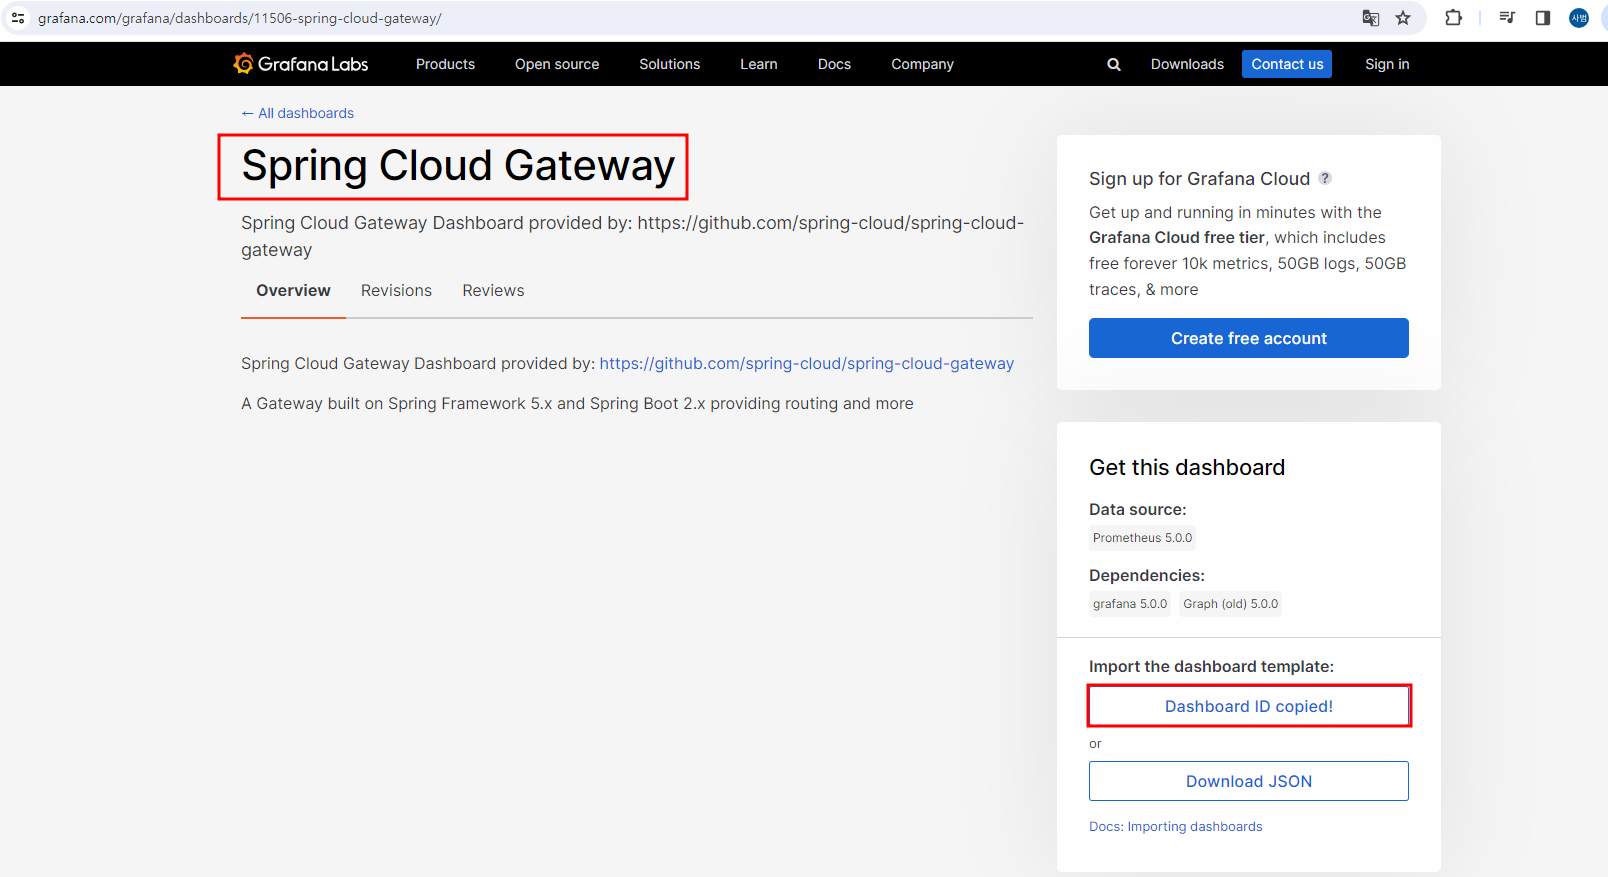
Task: Click the Prometheus 5.0.0 data source tag
Action: click(x=1142, y=538)
